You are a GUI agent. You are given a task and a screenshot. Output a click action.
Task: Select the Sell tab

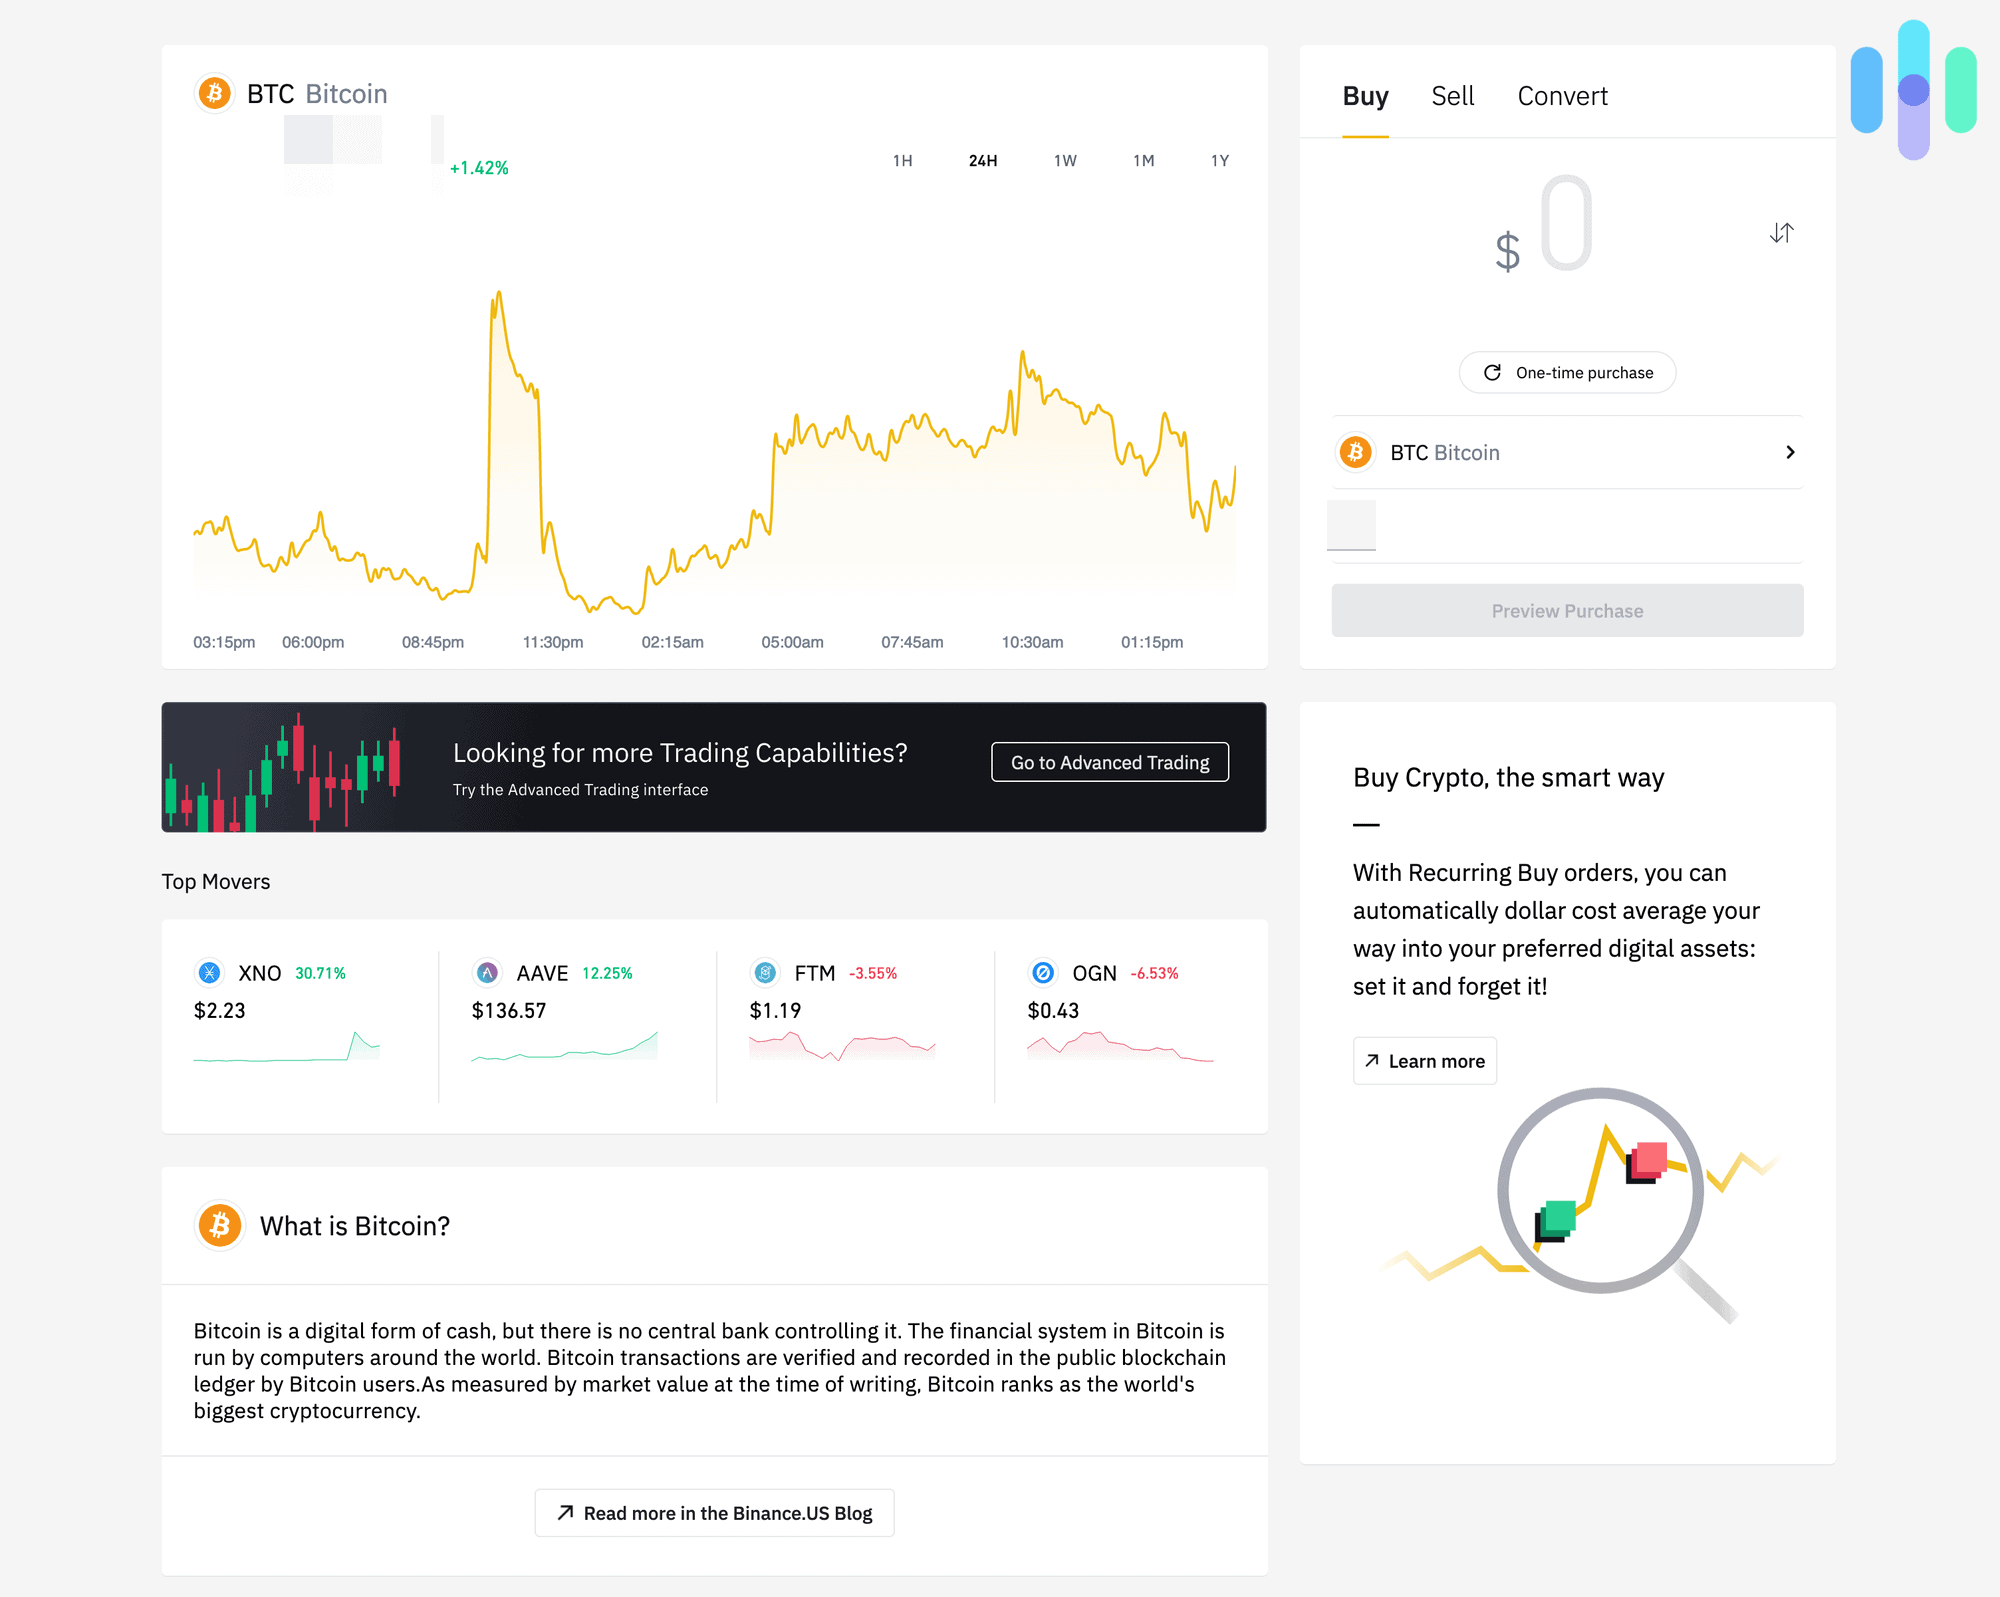(x=1452, y=95)
